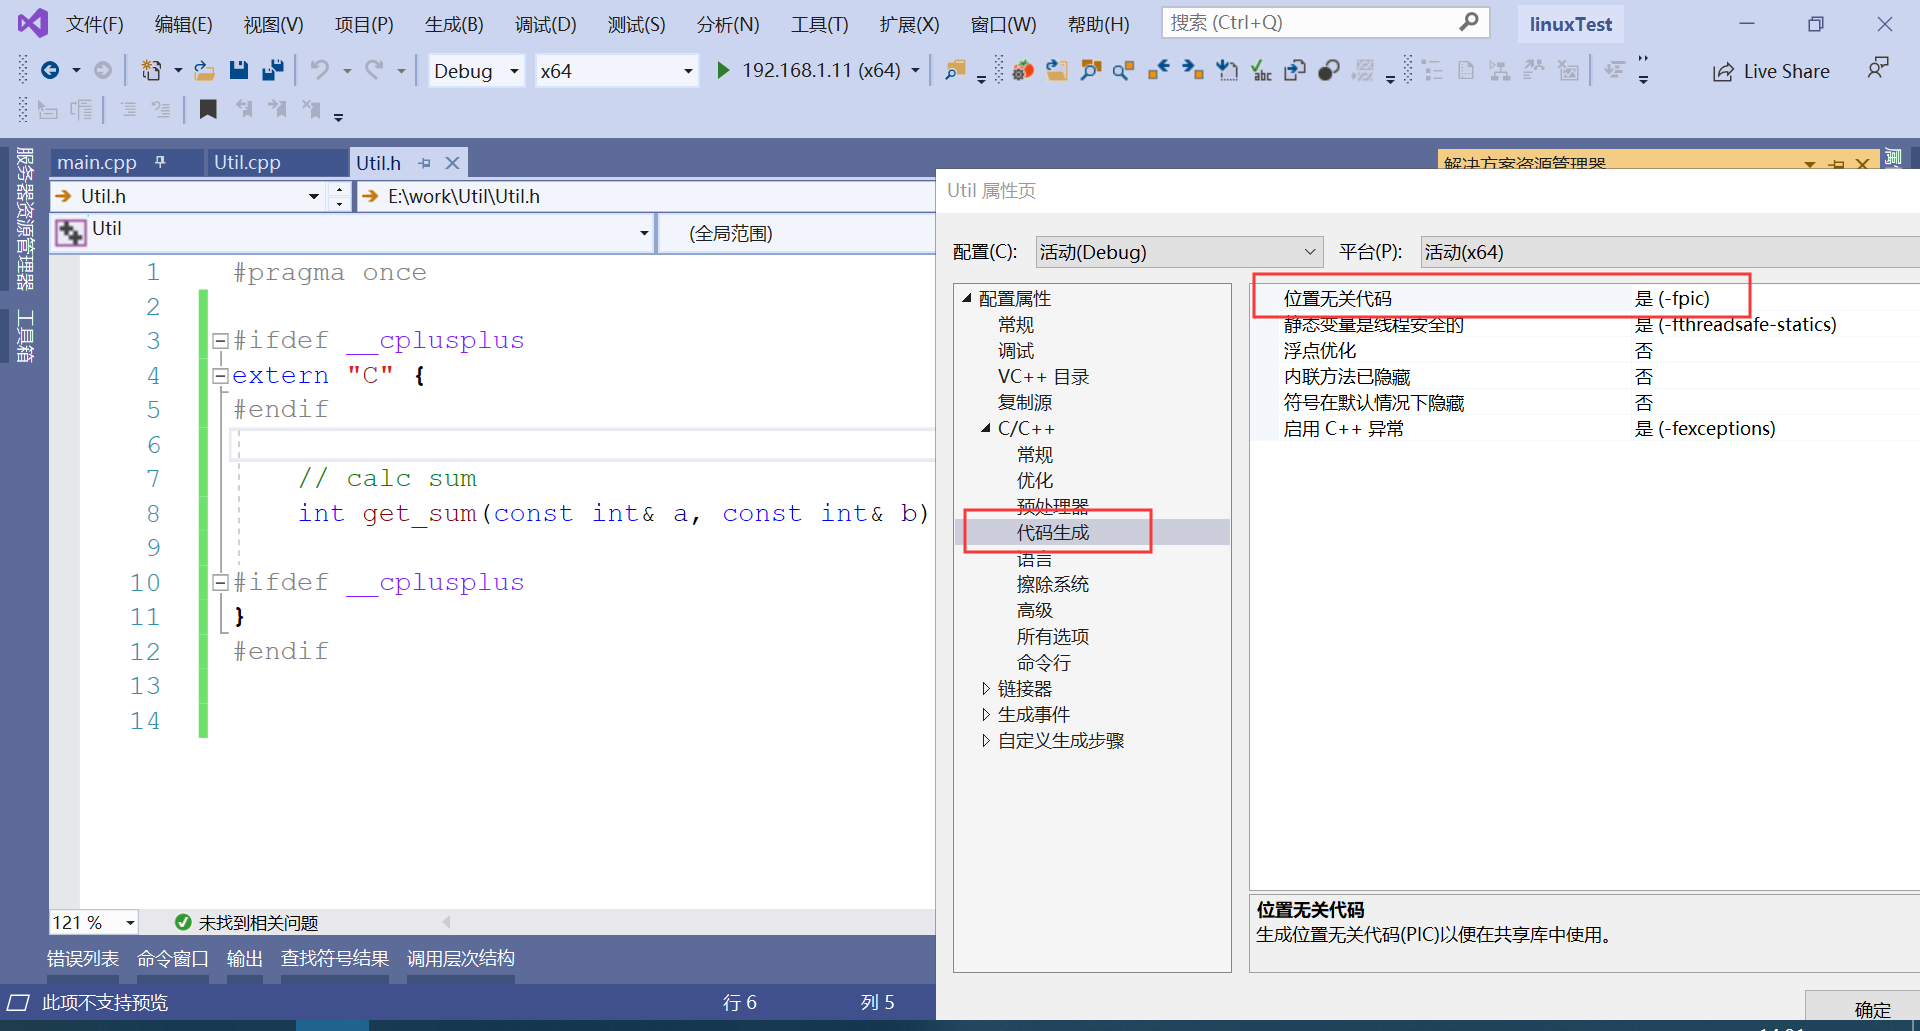Open the 输出 panel at the bottom
The height and width of the screenshot is (1031, 1920).
[x=245, y=958]
